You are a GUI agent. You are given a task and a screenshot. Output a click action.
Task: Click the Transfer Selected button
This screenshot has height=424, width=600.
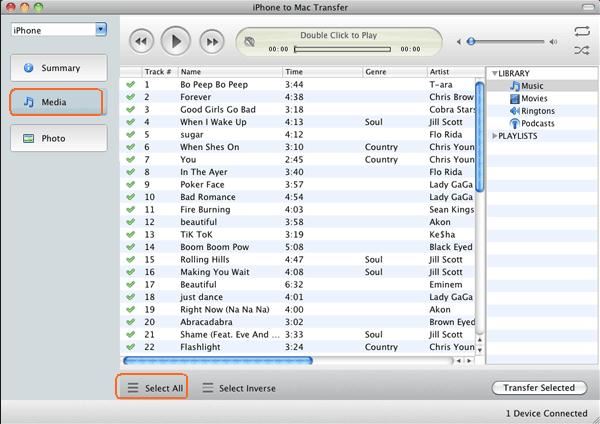coord(539,388)
